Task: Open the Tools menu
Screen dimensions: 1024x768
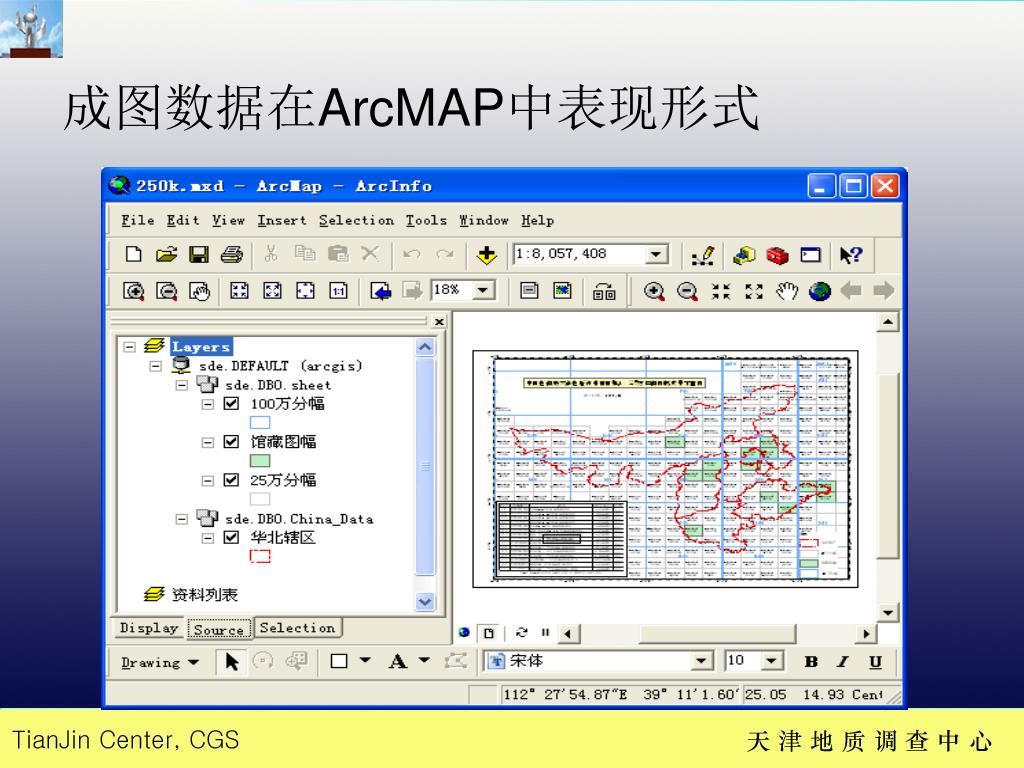Action: click(426, 220)
